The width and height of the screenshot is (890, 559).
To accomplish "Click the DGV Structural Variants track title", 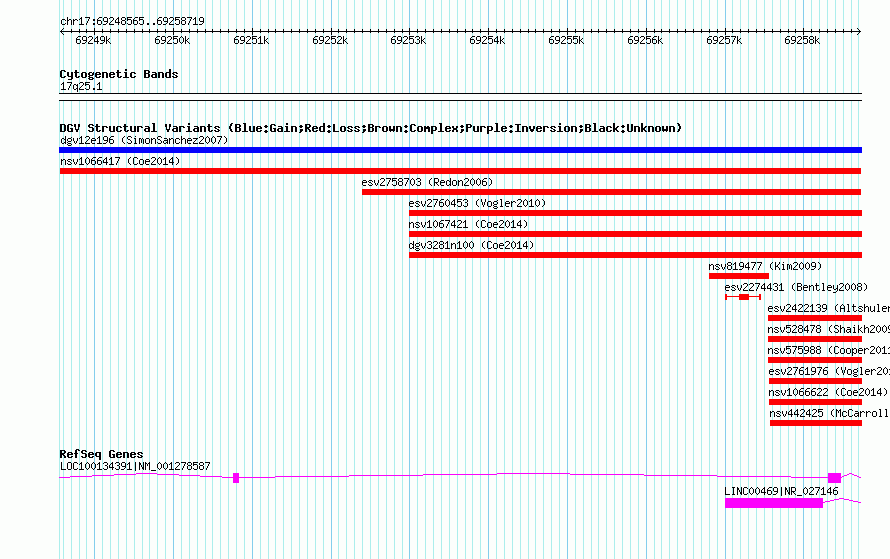I will [x=371, y=128].
